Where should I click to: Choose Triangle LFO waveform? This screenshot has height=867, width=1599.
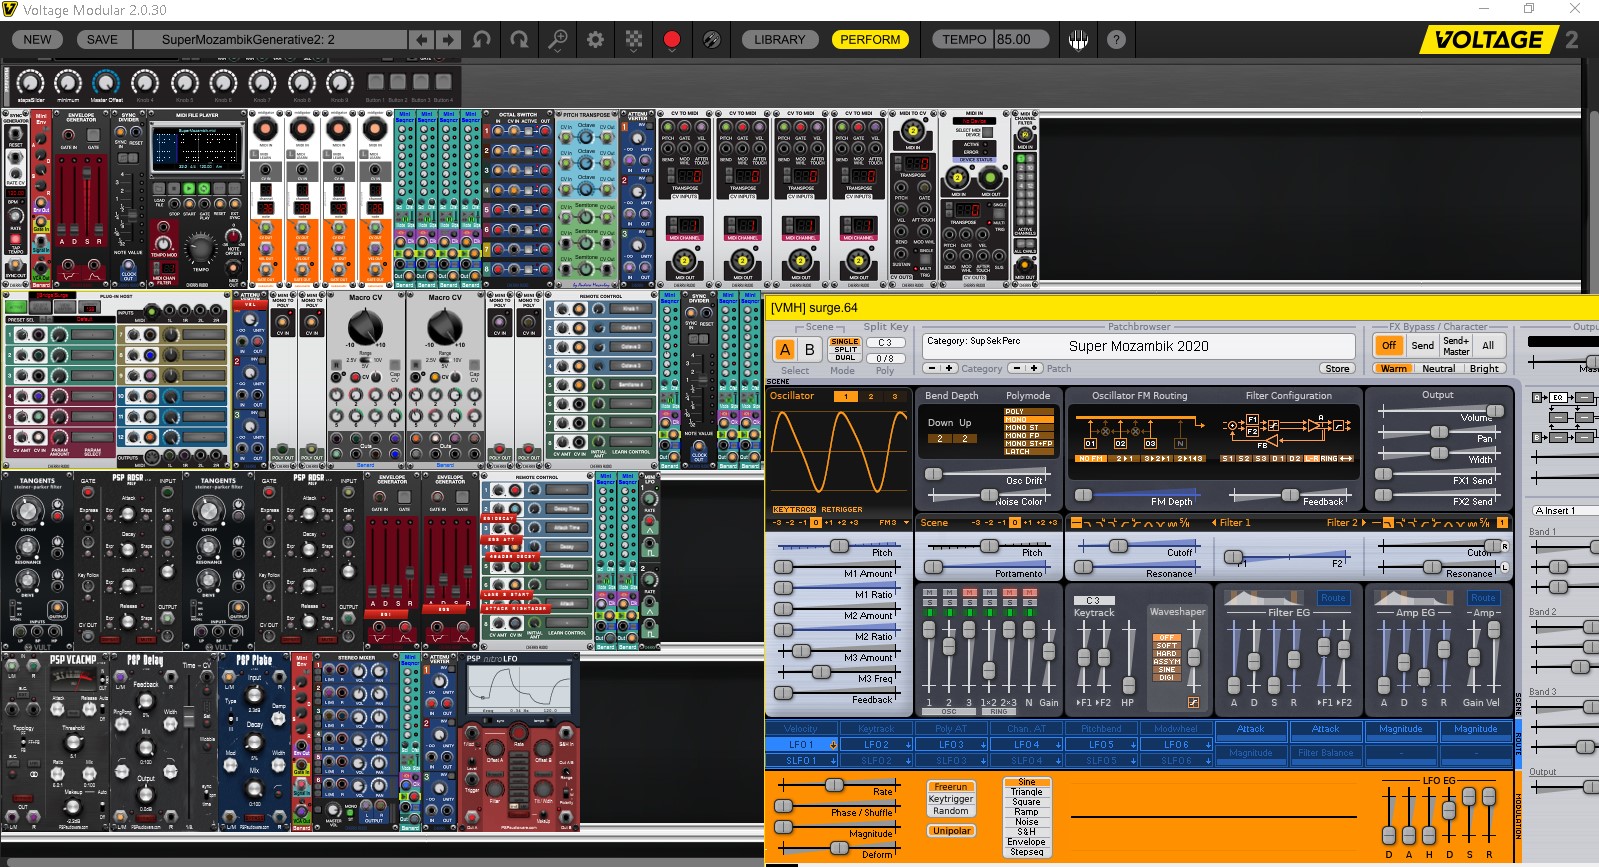point(1026,792)
